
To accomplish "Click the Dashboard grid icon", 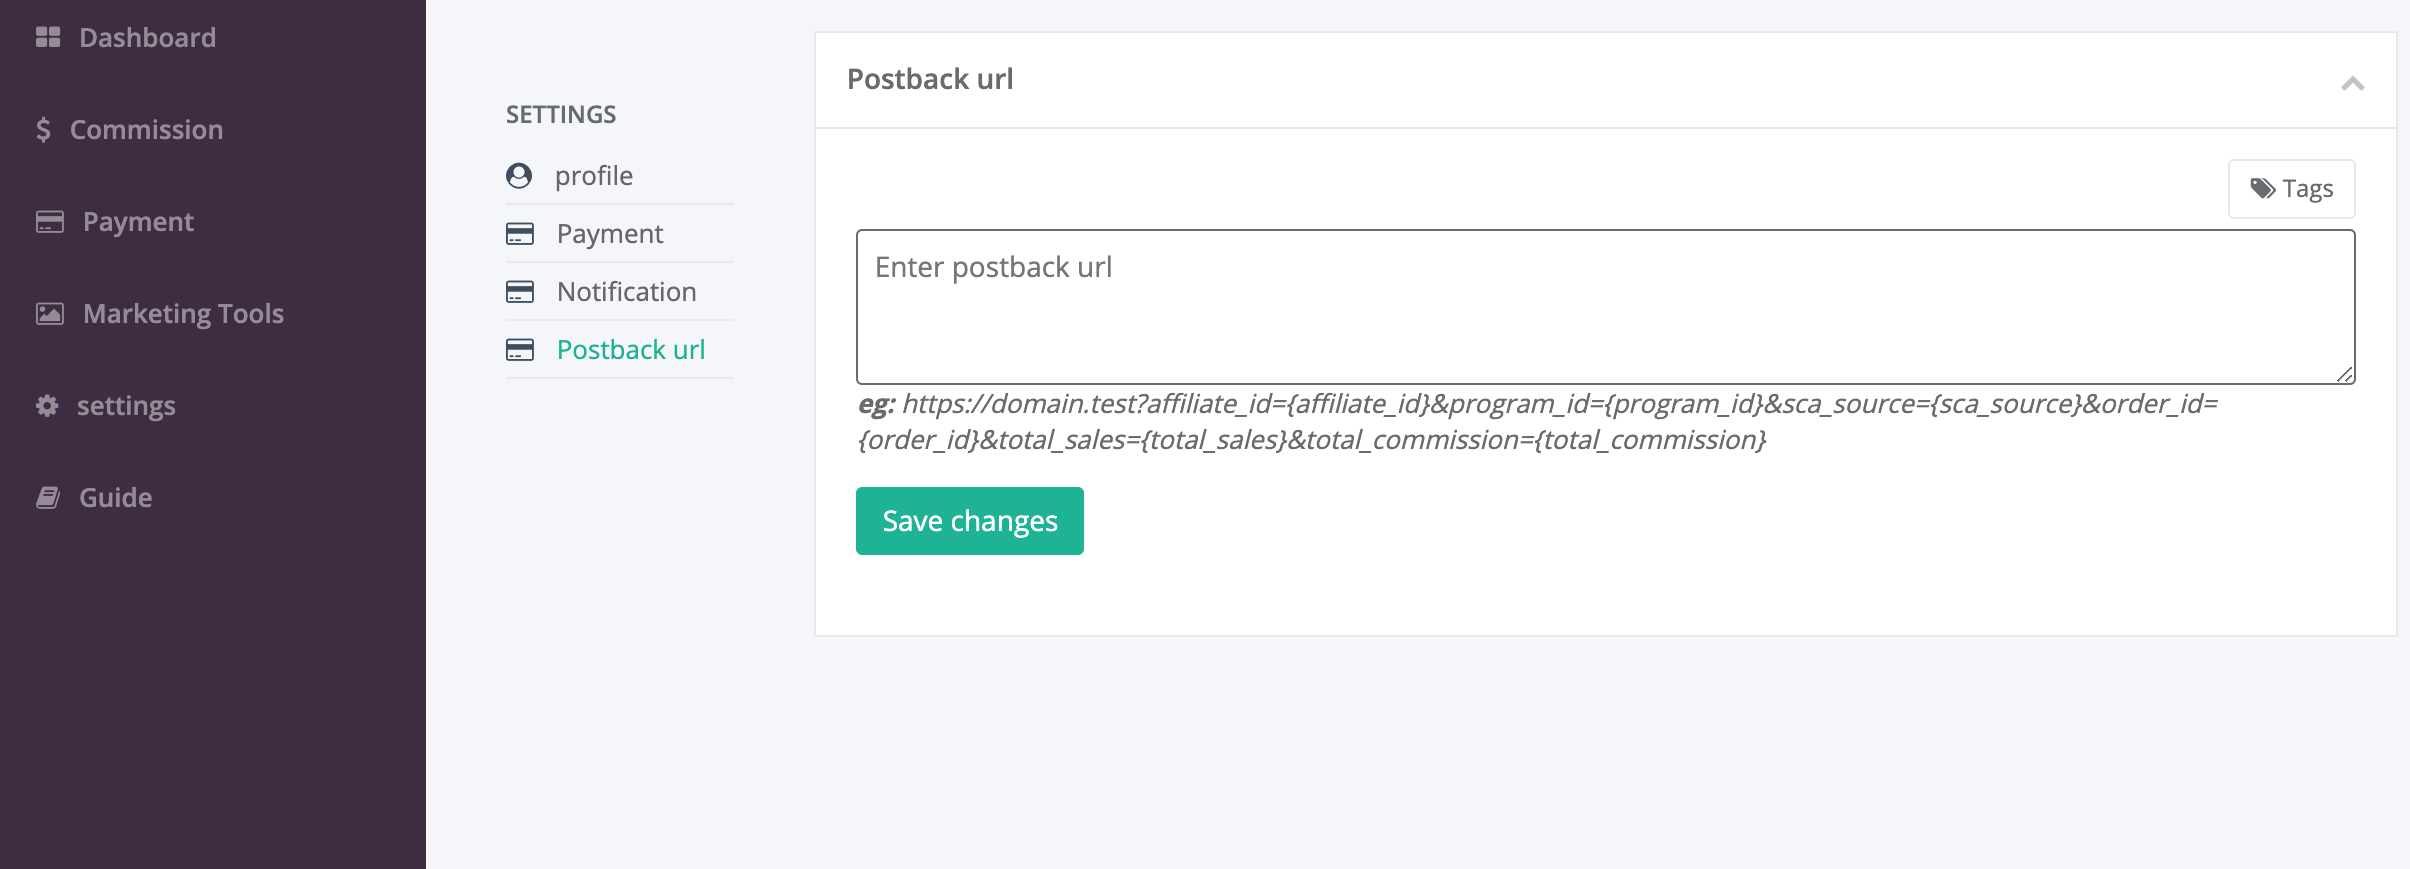I will point(48,38).
